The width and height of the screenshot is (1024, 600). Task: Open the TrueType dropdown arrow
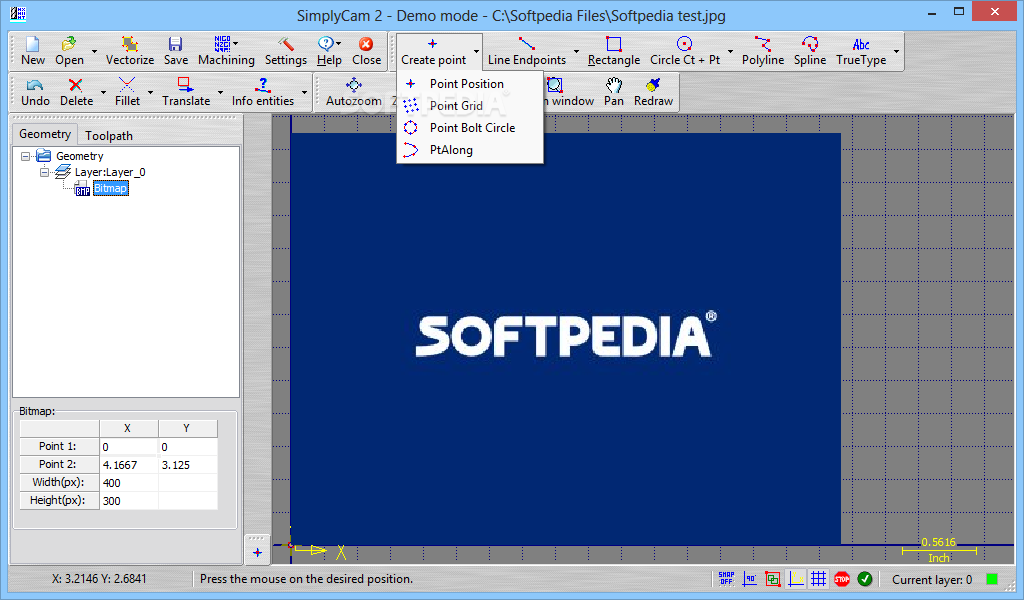click(x=896, y=52)
